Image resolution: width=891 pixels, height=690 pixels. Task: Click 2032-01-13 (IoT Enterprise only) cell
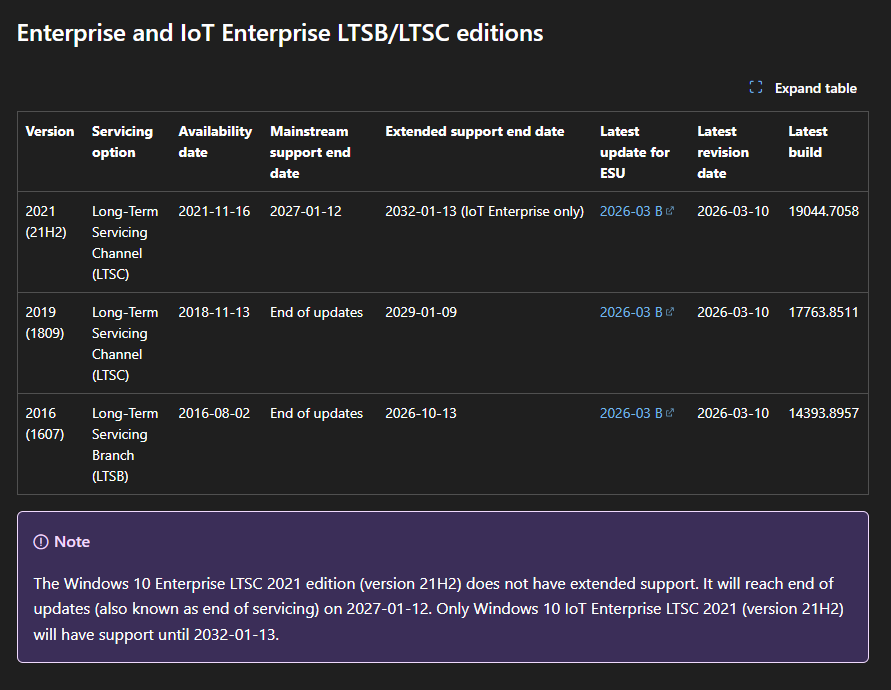pyautogui.click(x=485, y=211)
